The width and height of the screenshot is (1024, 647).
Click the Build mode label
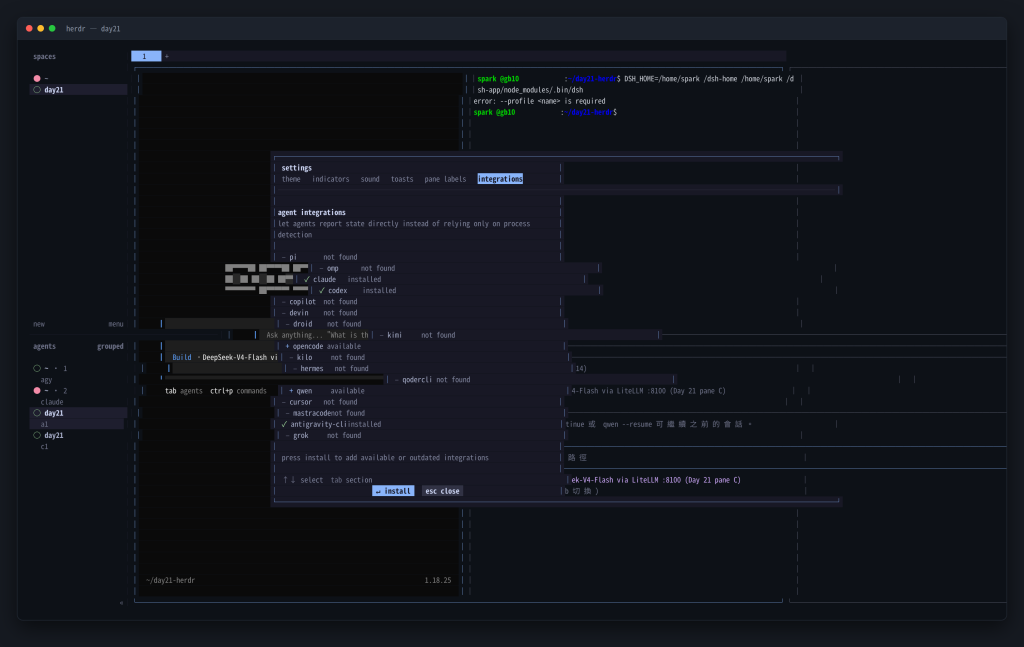(182, 358)
